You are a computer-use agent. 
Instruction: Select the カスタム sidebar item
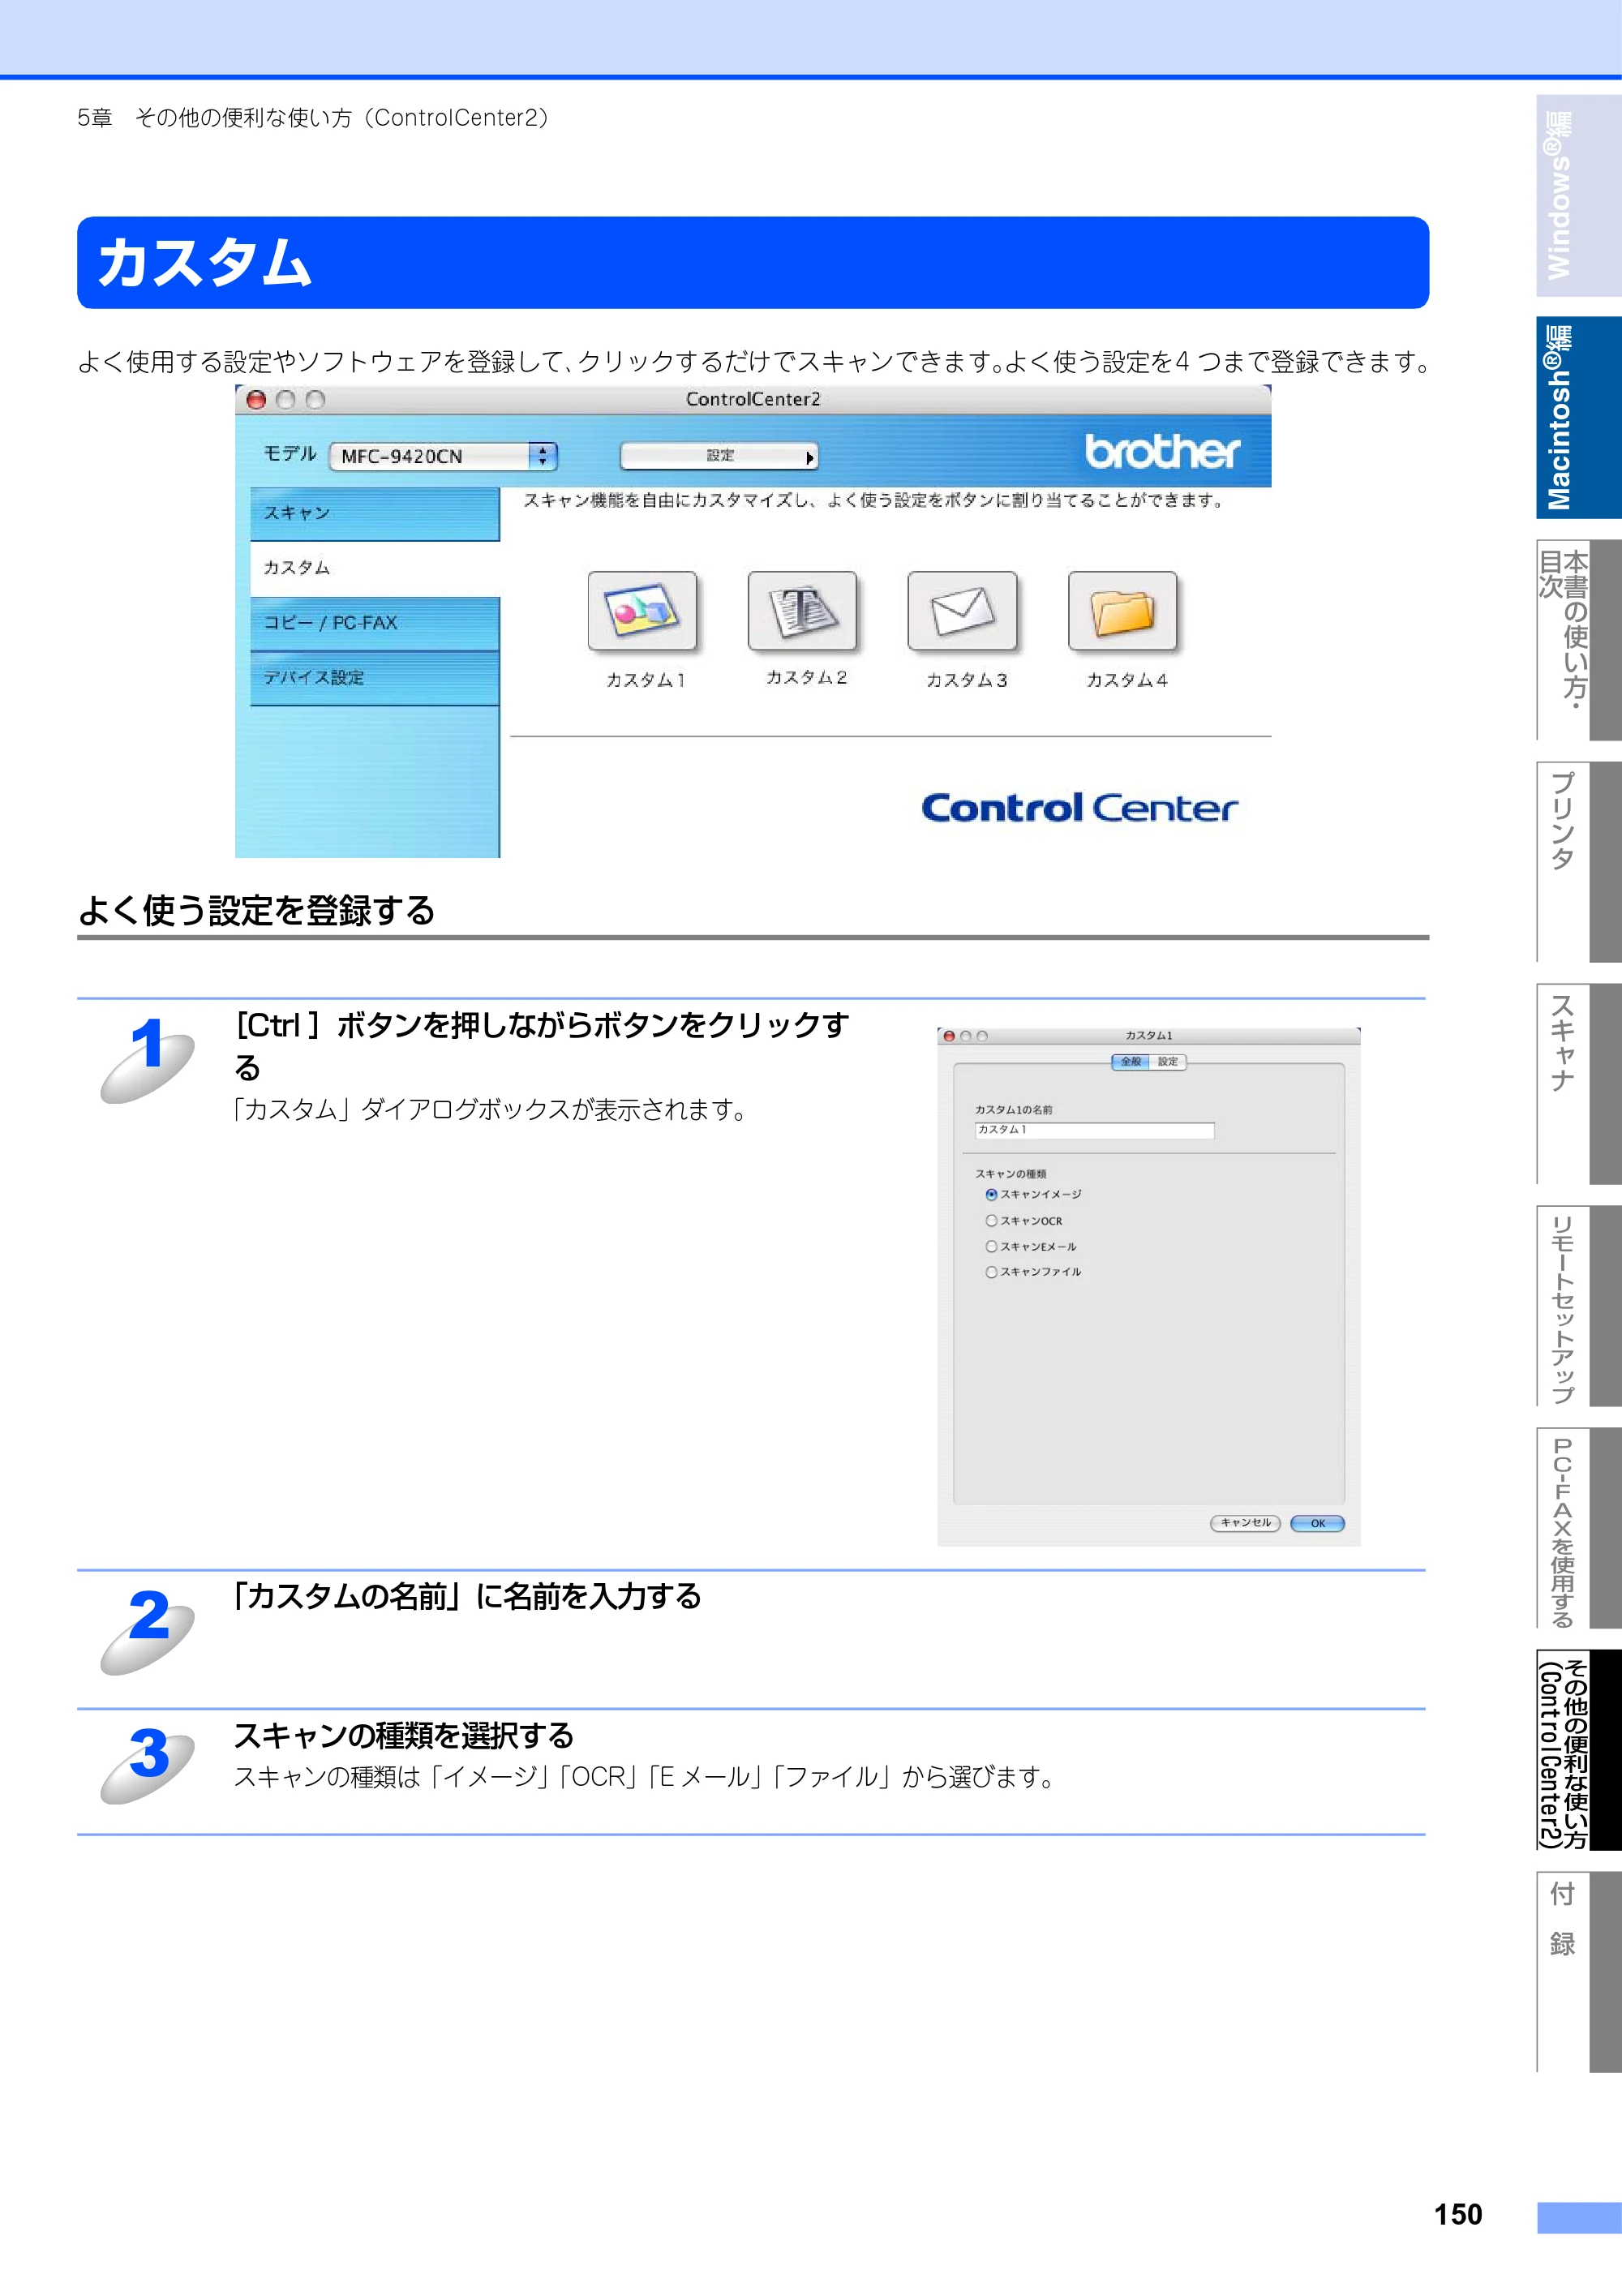click(375, 568)
